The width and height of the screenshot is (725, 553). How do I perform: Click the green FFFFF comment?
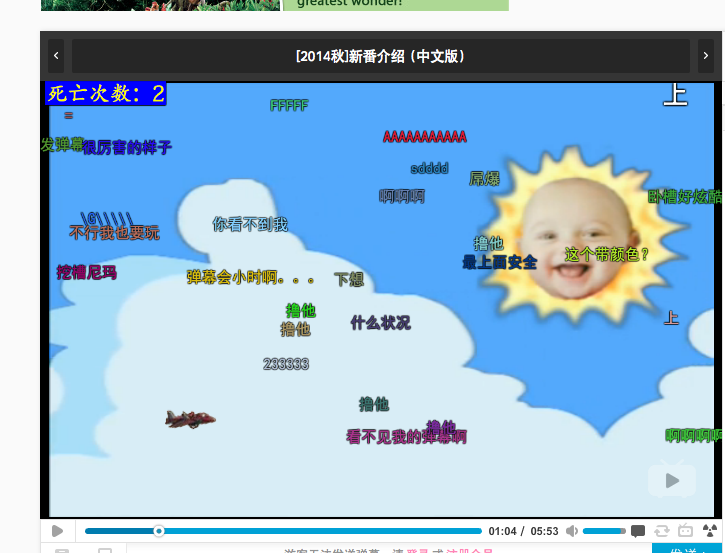(289, 105)
